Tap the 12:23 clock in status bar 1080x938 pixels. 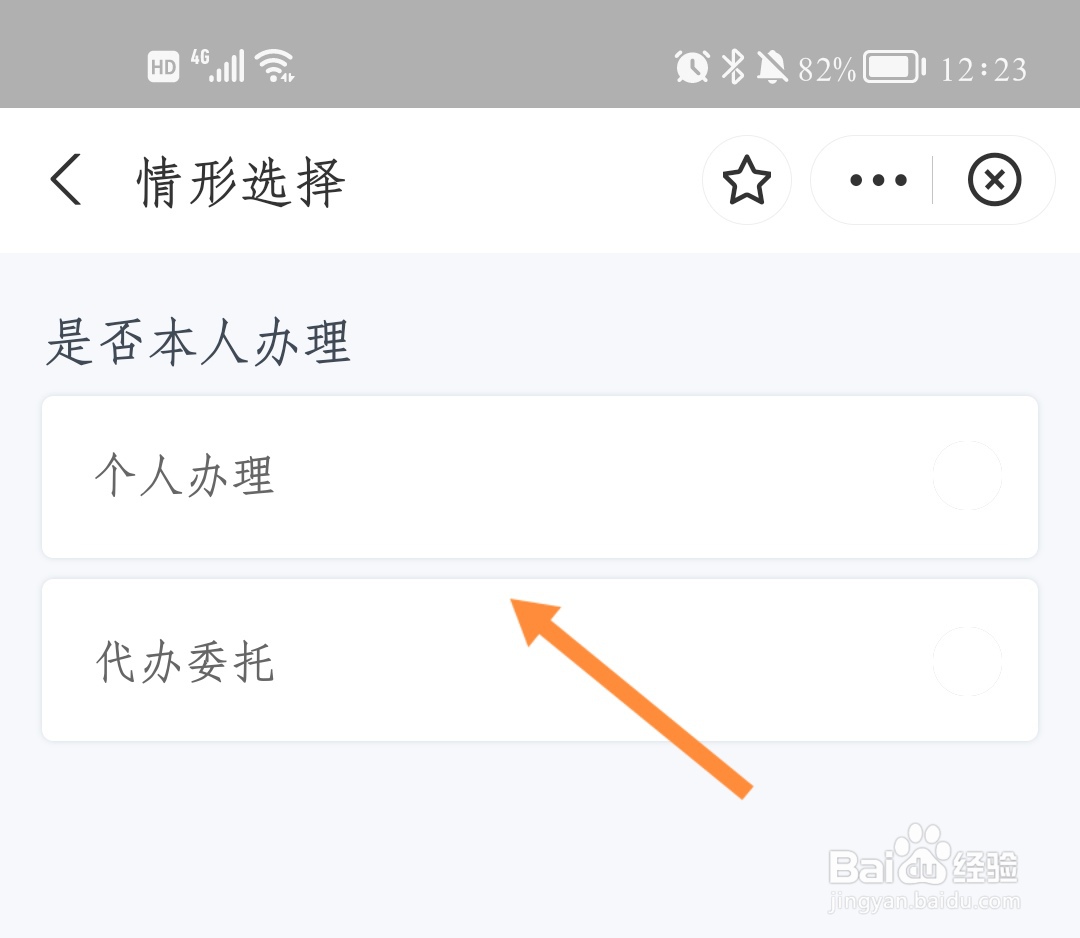tap(984, 69)
